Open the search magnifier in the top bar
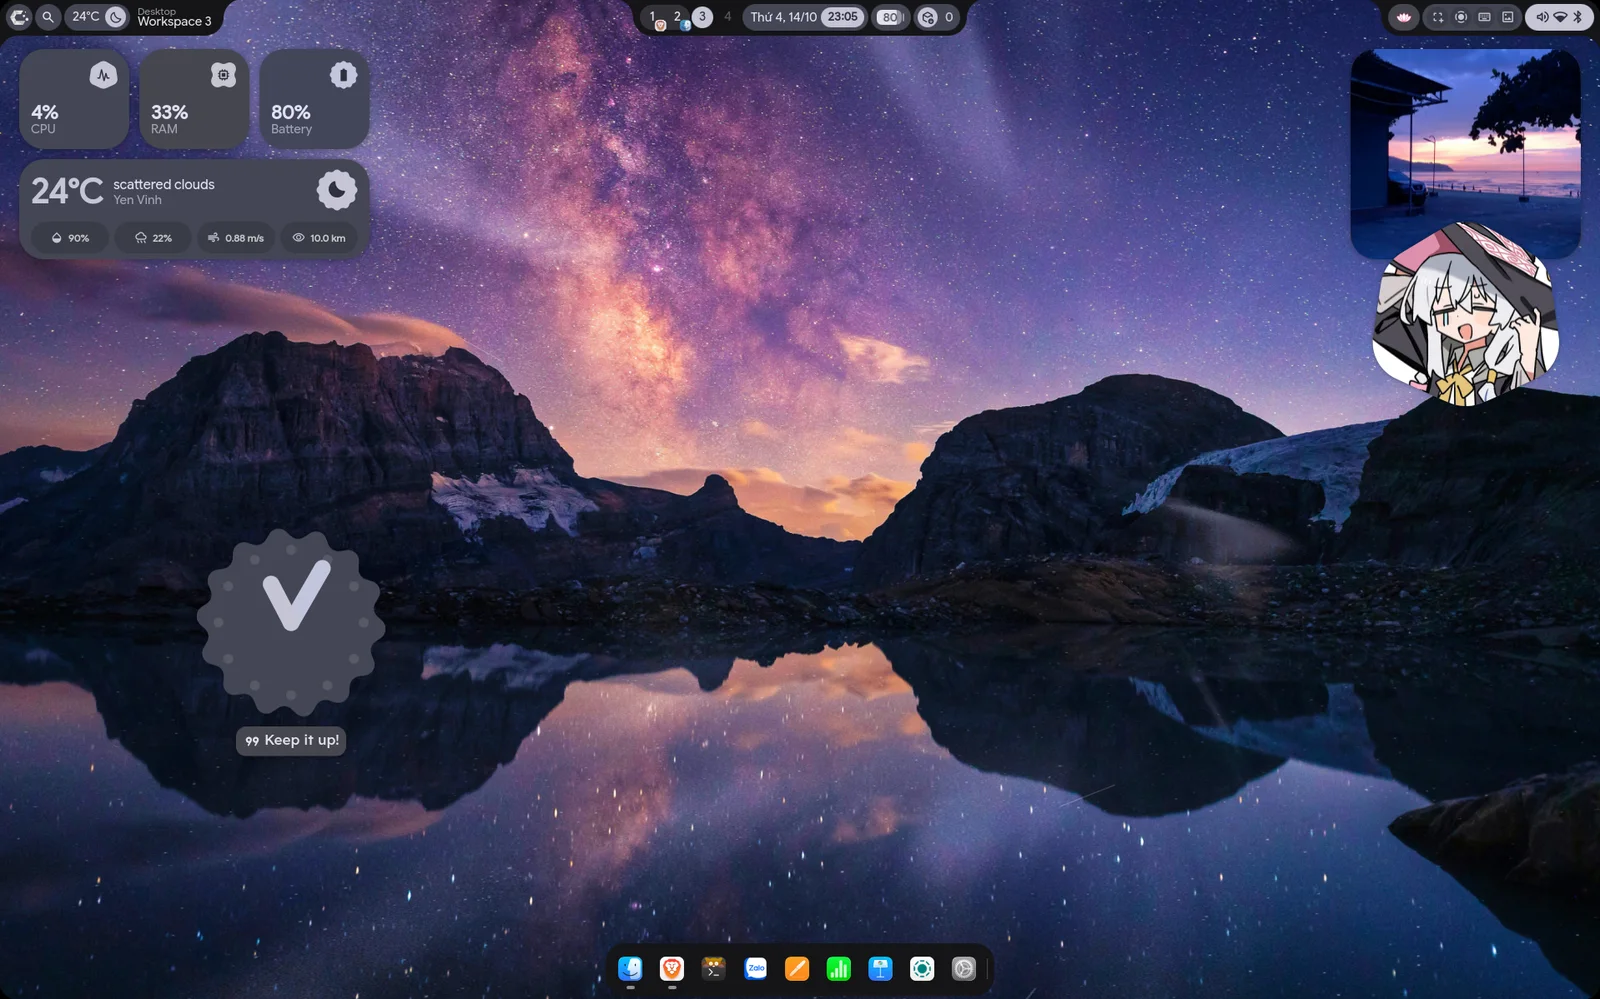 coord(48,17)
